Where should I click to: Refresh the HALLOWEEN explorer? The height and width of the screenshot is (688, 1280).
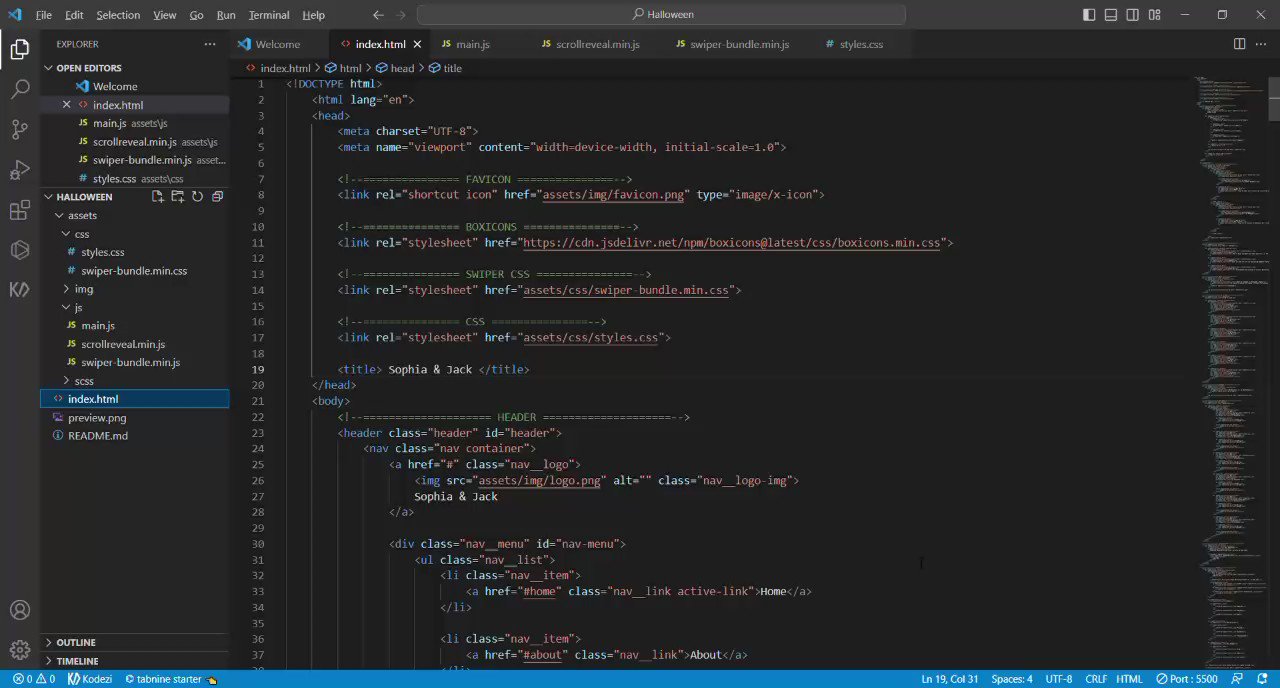coord(197,196)
